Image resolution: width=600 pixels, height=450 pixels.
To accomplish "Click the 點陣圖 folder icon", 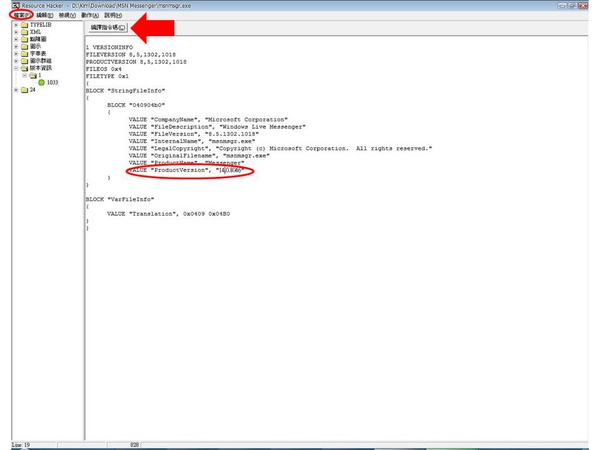I will pos(24,39).
